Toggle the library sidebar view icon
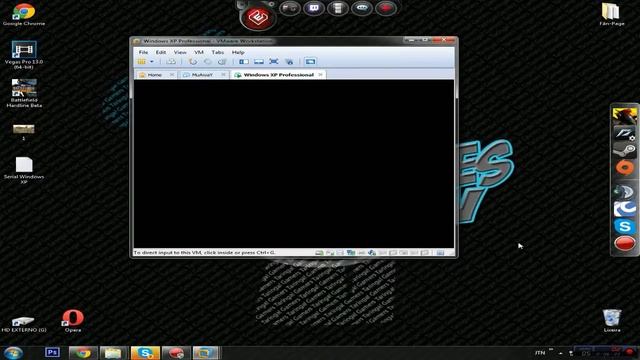This screenshot has height=360, width=640. pos(244,62)
